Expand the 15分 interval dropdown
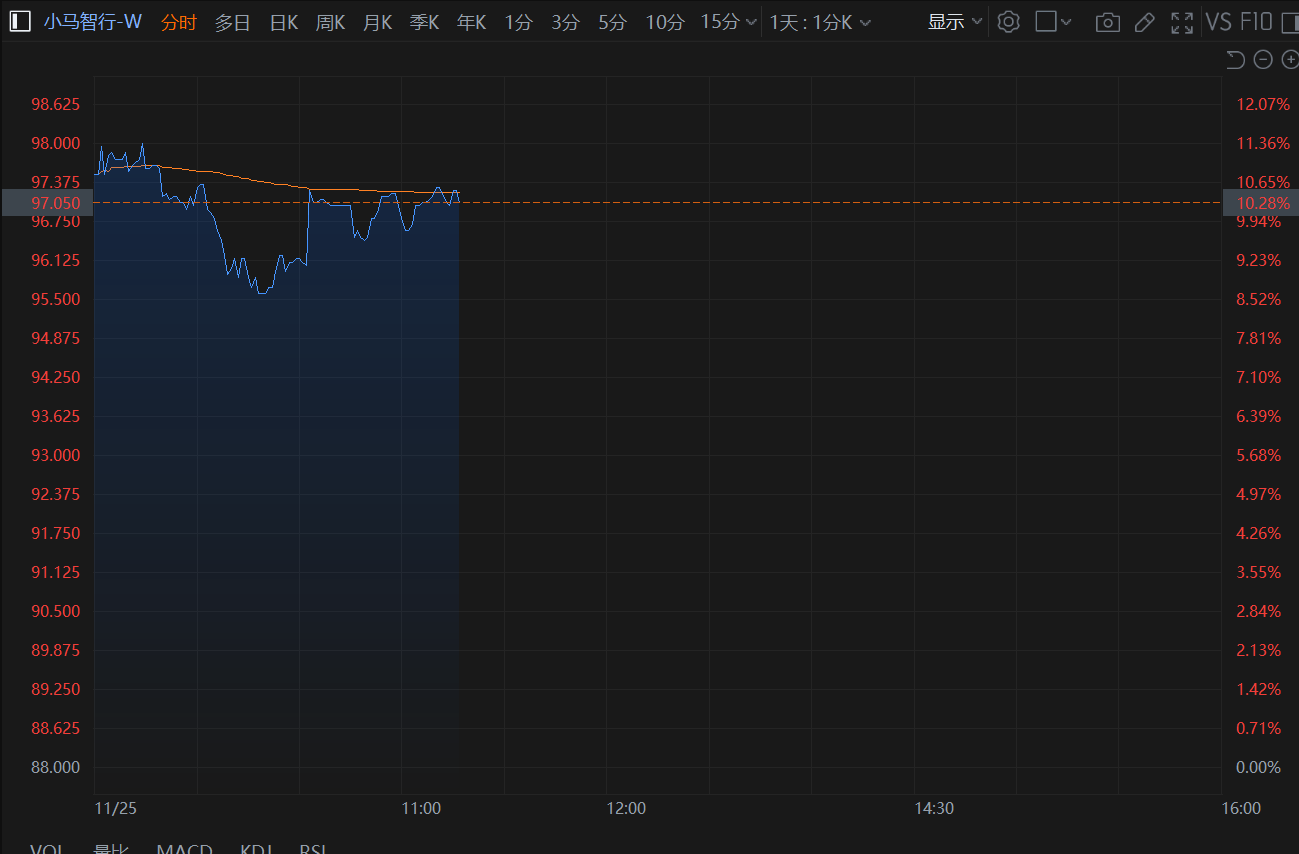1299x854 pixels. point(728,22)
